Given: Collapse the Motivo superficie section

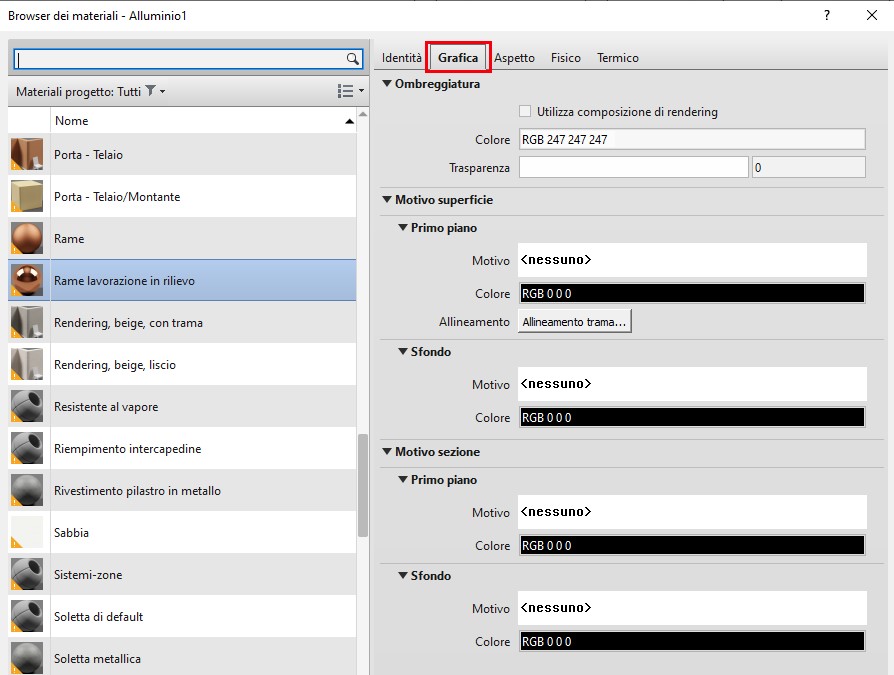Looking at the screenshot, I should (x=387, y=200).
